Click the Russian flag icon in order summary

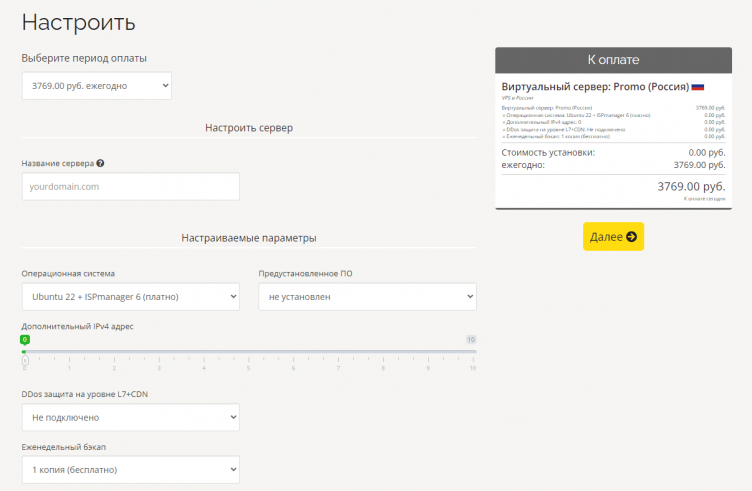(698, 88)
